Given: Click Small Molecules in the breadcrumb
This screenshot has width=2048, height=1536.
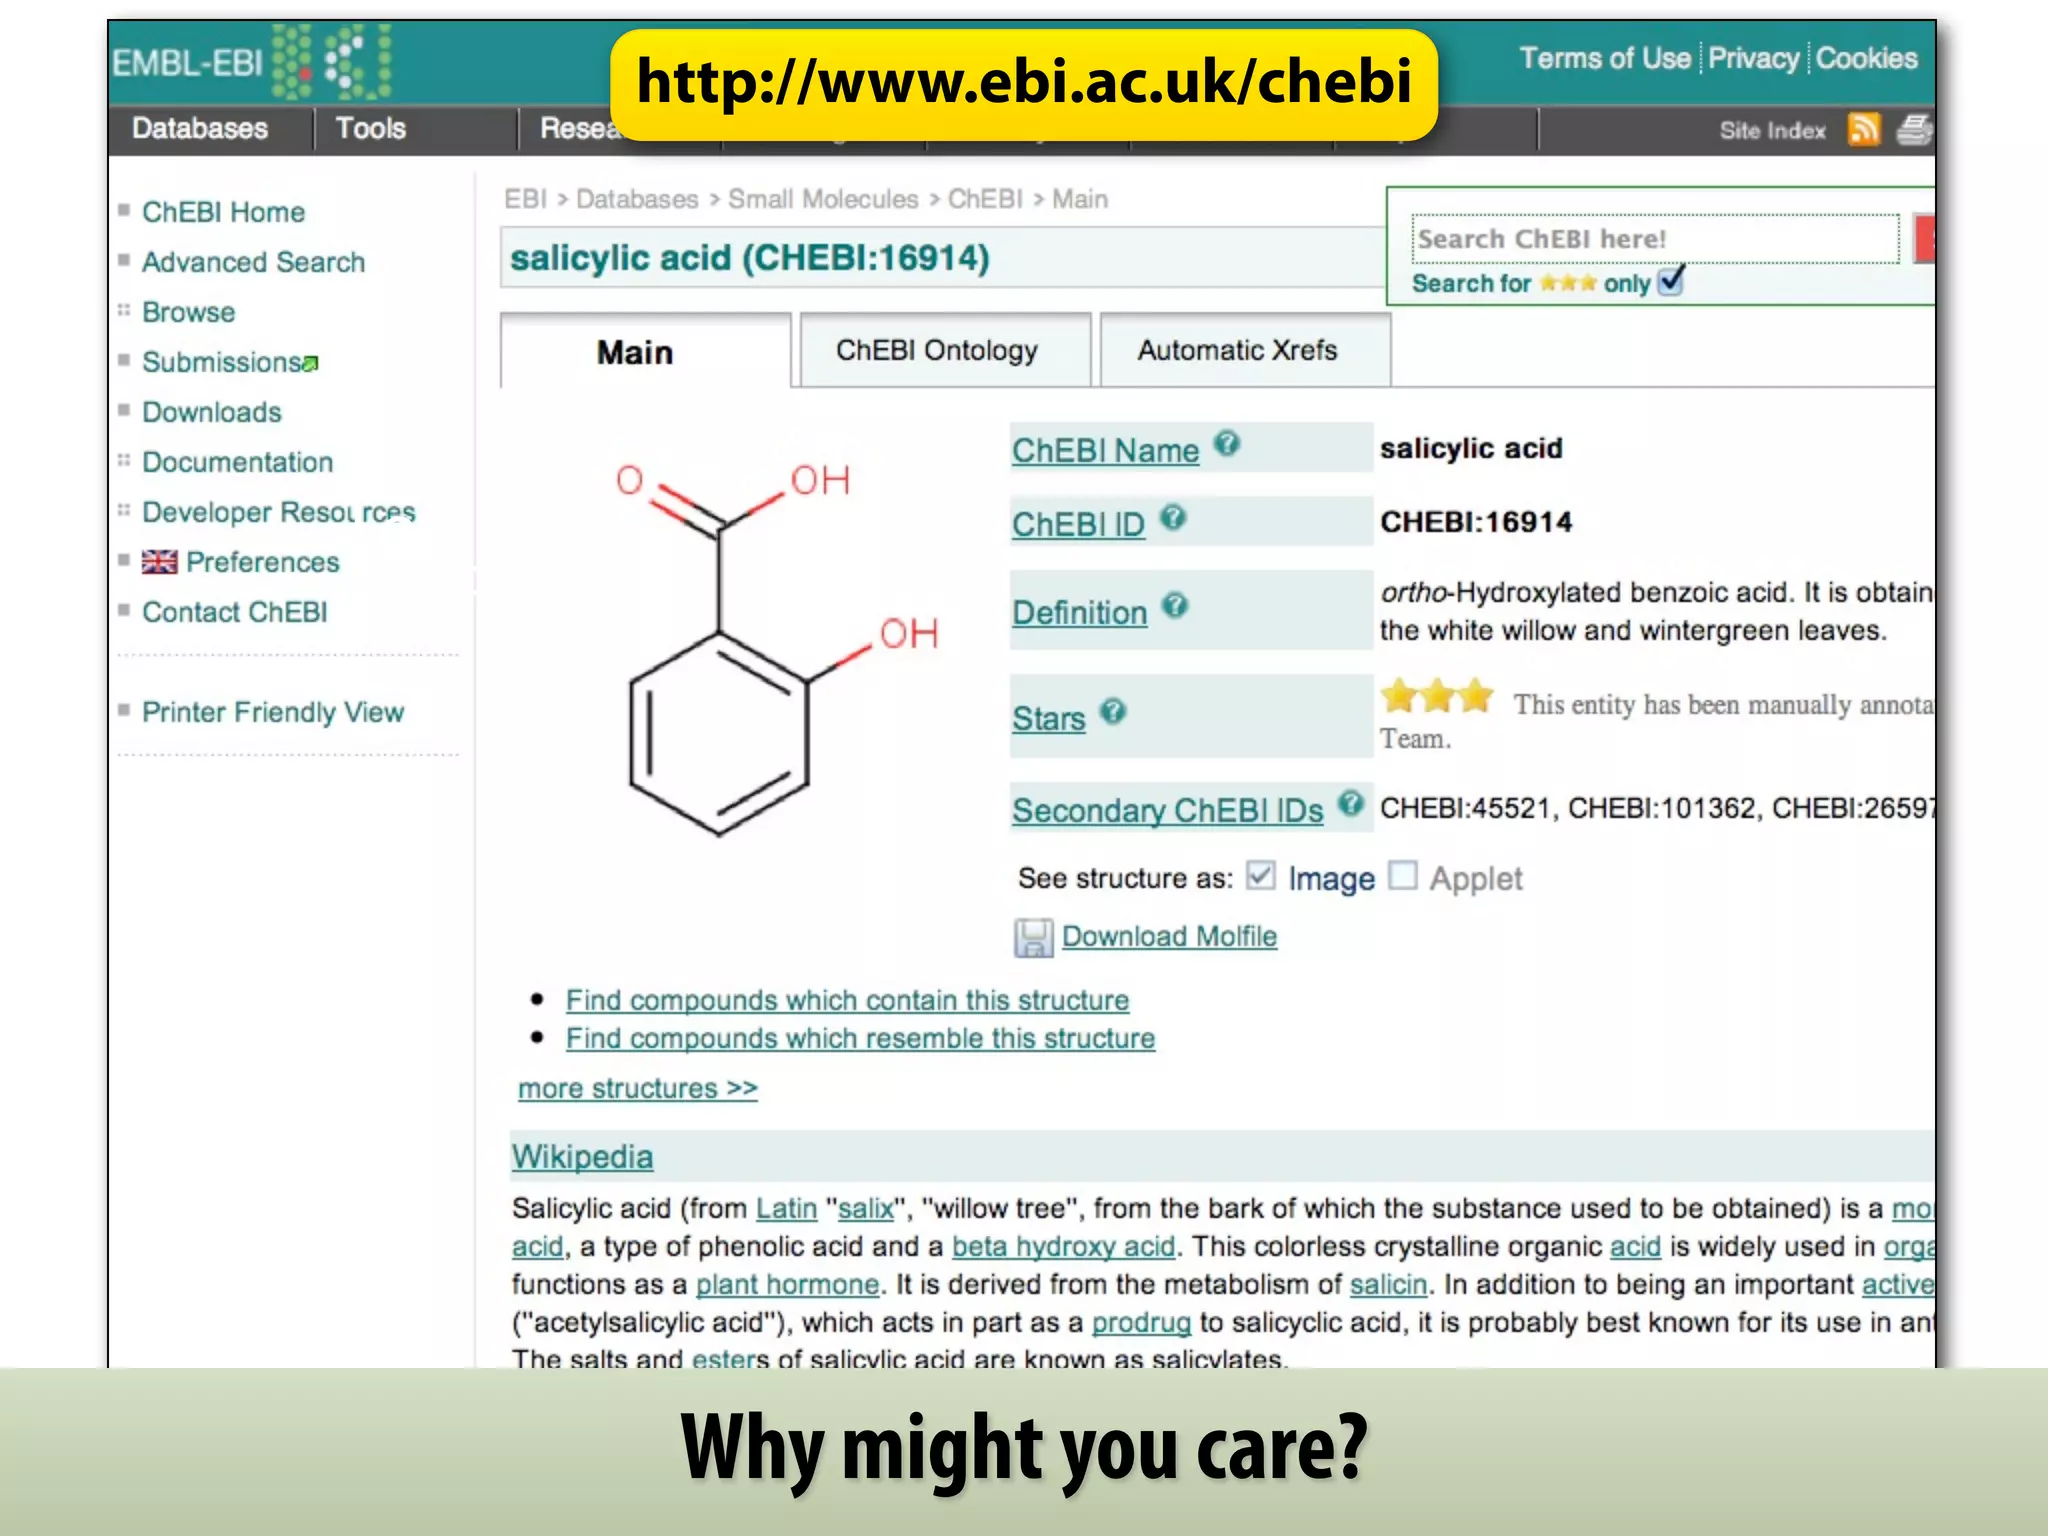Looking at the screenshot, I should [822, 199].
